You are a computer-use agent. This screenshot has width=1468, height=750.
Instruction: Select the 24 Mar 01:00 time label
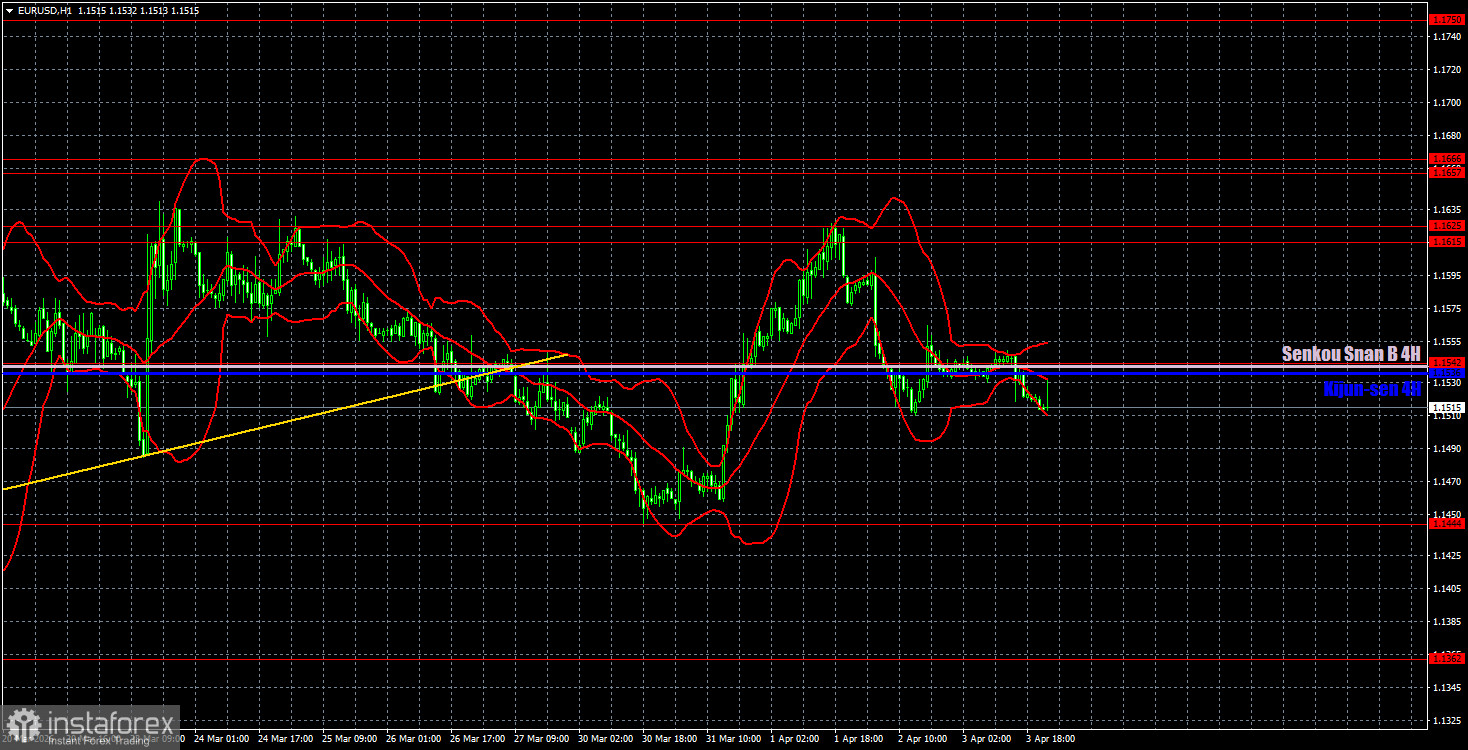[220, 739]
